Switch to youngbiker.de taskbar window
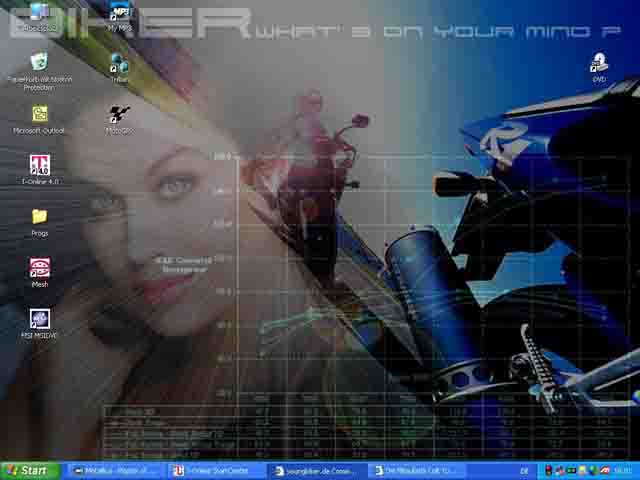The width and height of the screenshot is (640, 480). pos(318,471)
